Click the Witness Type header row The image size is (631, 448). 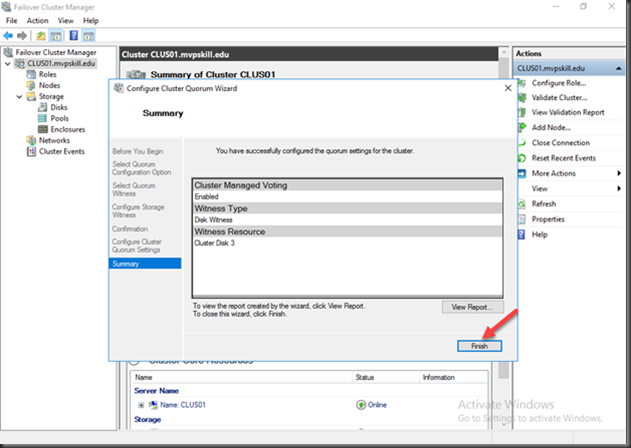tap(348, 209)
